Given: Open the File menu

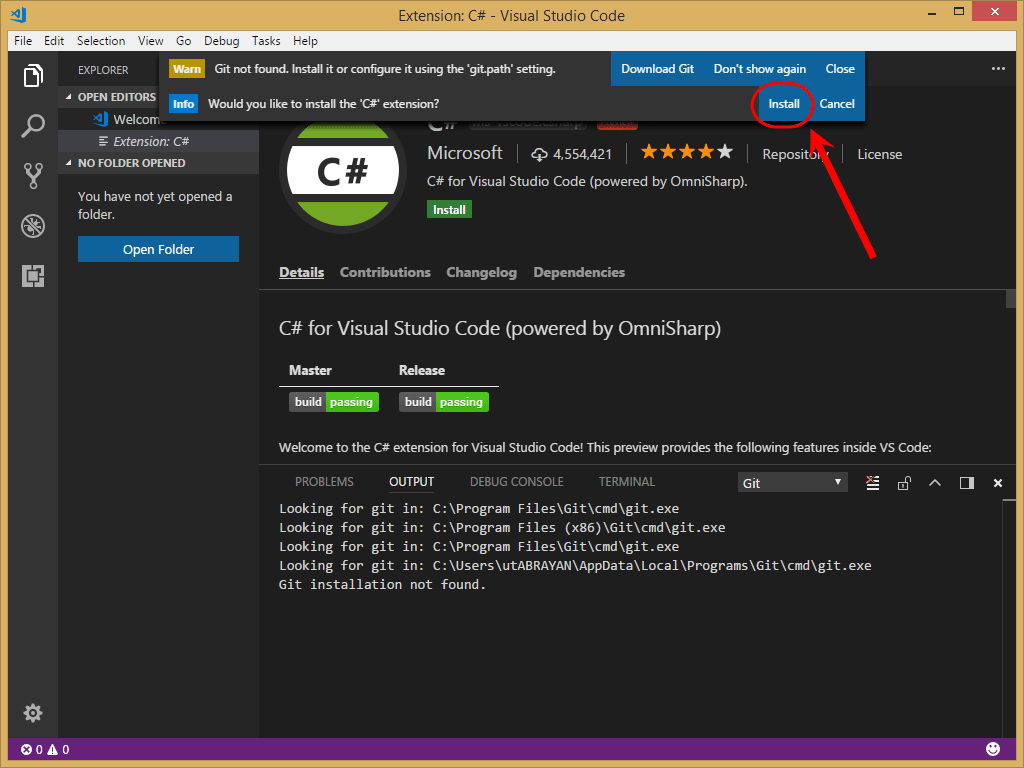Looking at the screenshot, I should click(23, 40).
